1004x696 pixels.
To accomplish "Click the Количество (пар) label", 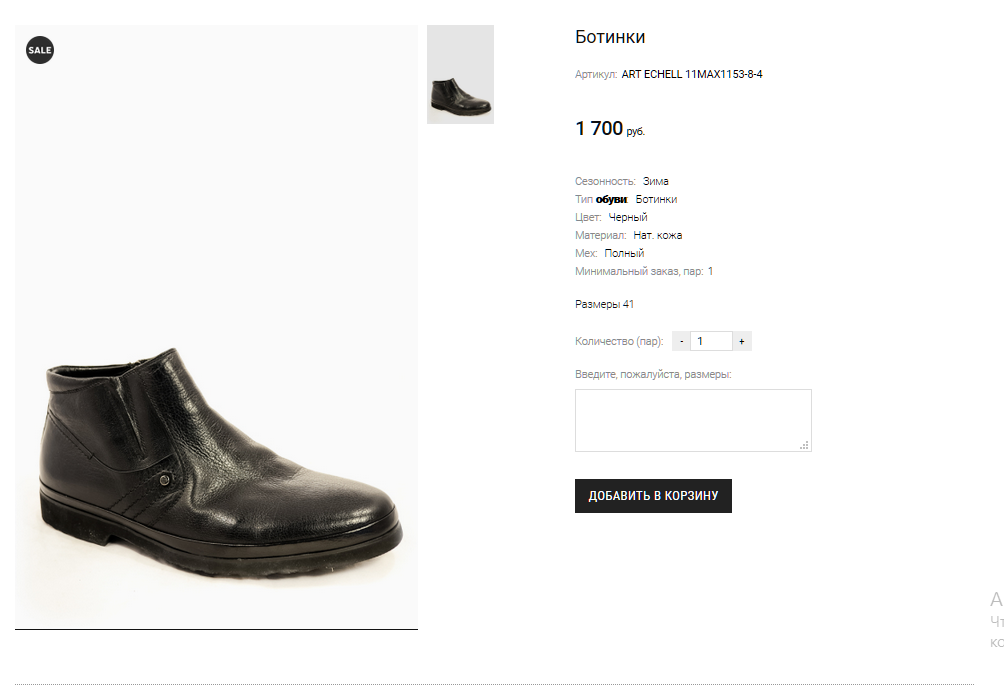I will pyautogui.click(x=618, y=341).
